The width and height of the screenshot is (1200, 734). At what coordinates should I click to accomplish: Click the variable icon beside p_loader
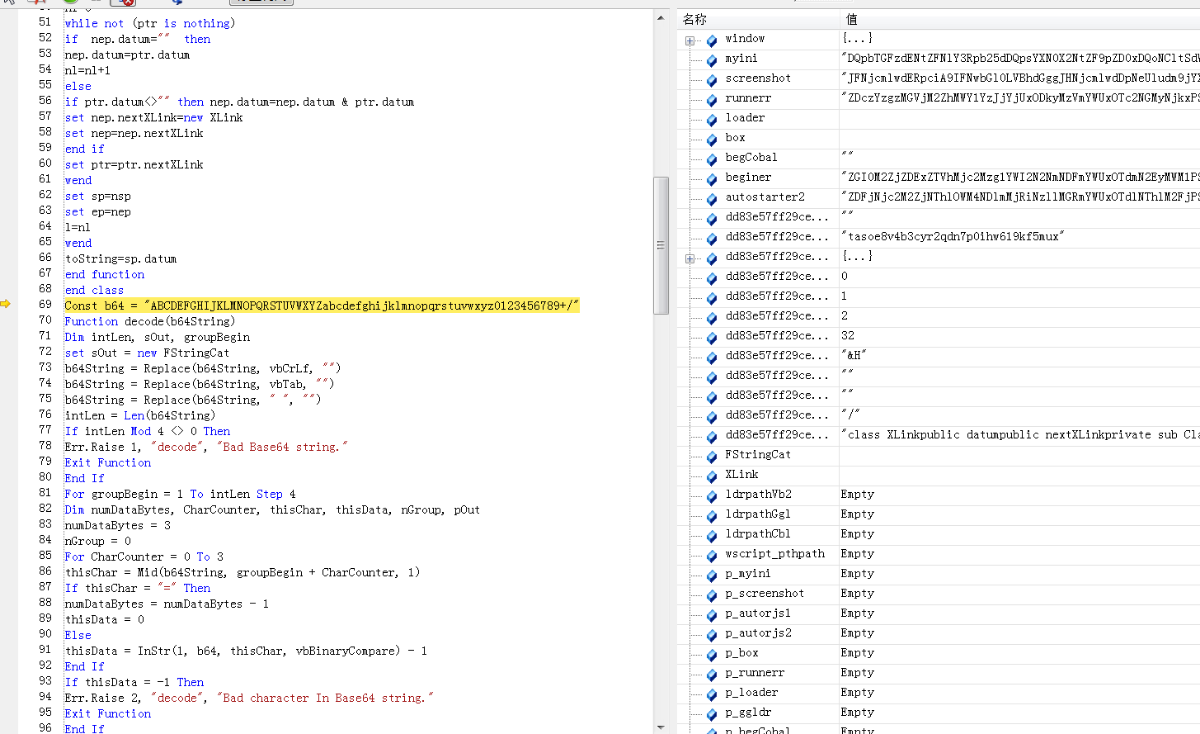pos(712,693)
